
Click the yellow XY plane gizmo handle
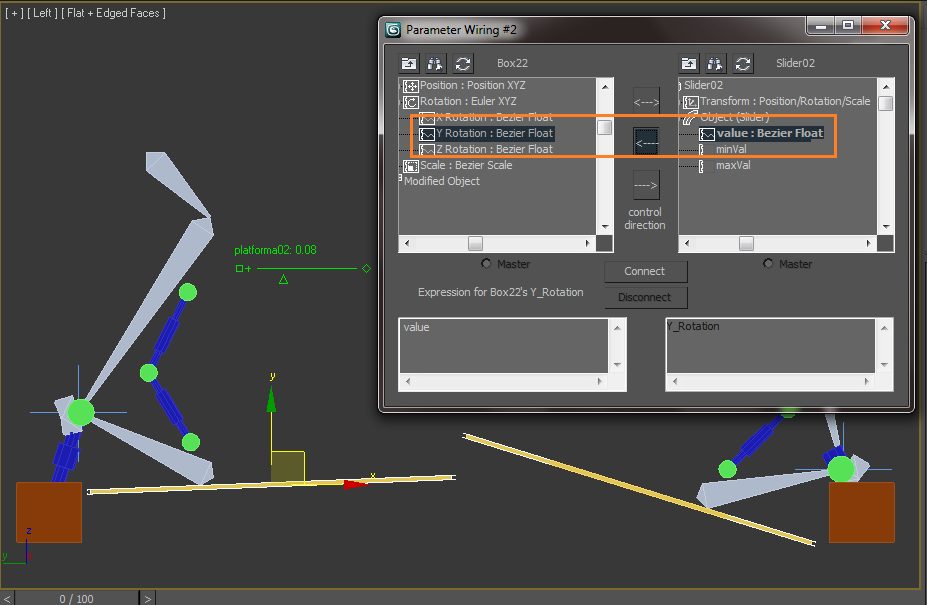coord(288,467)
